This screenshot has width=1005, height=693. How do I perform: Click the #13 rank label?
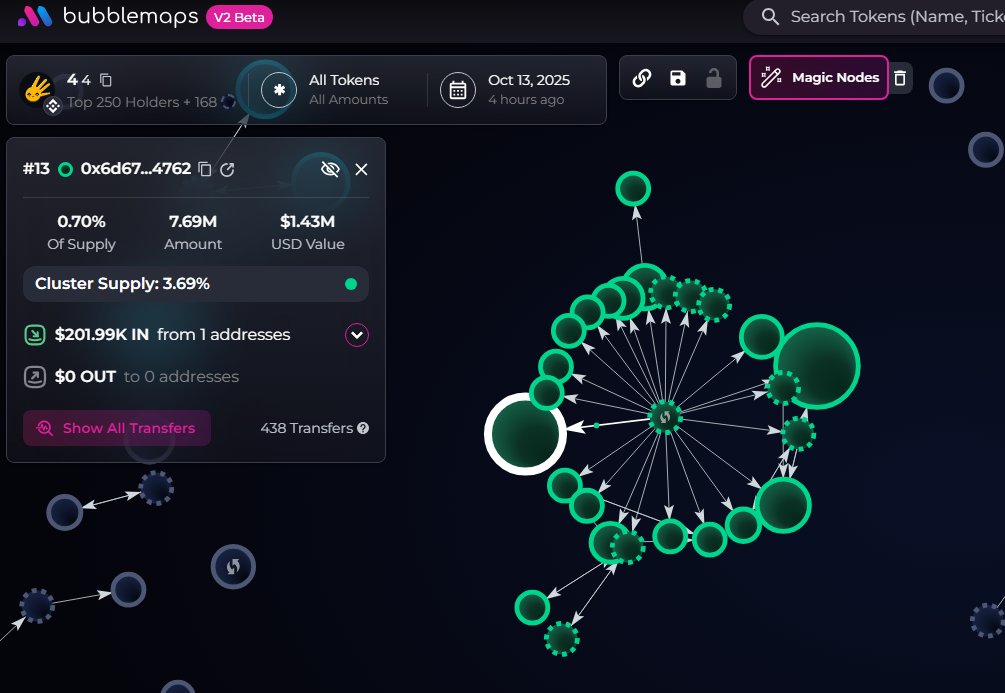coord(37,169)
